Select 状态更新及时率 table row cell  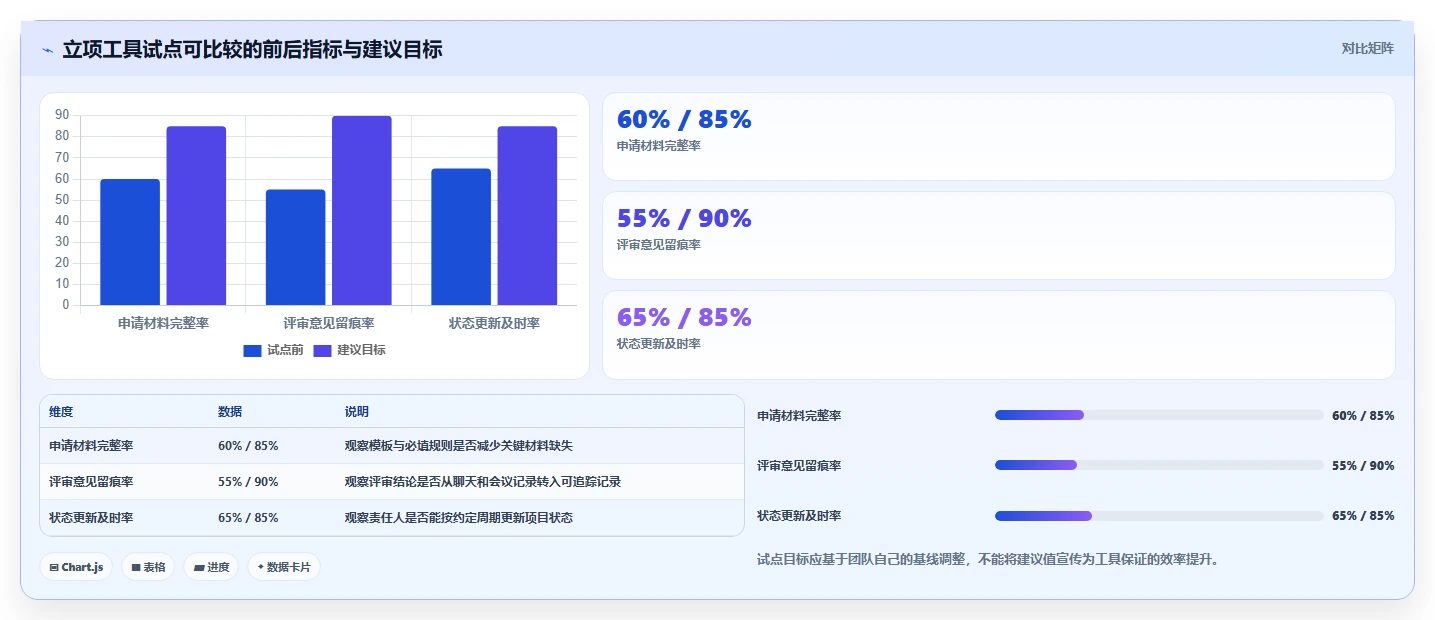click(91, 518)
